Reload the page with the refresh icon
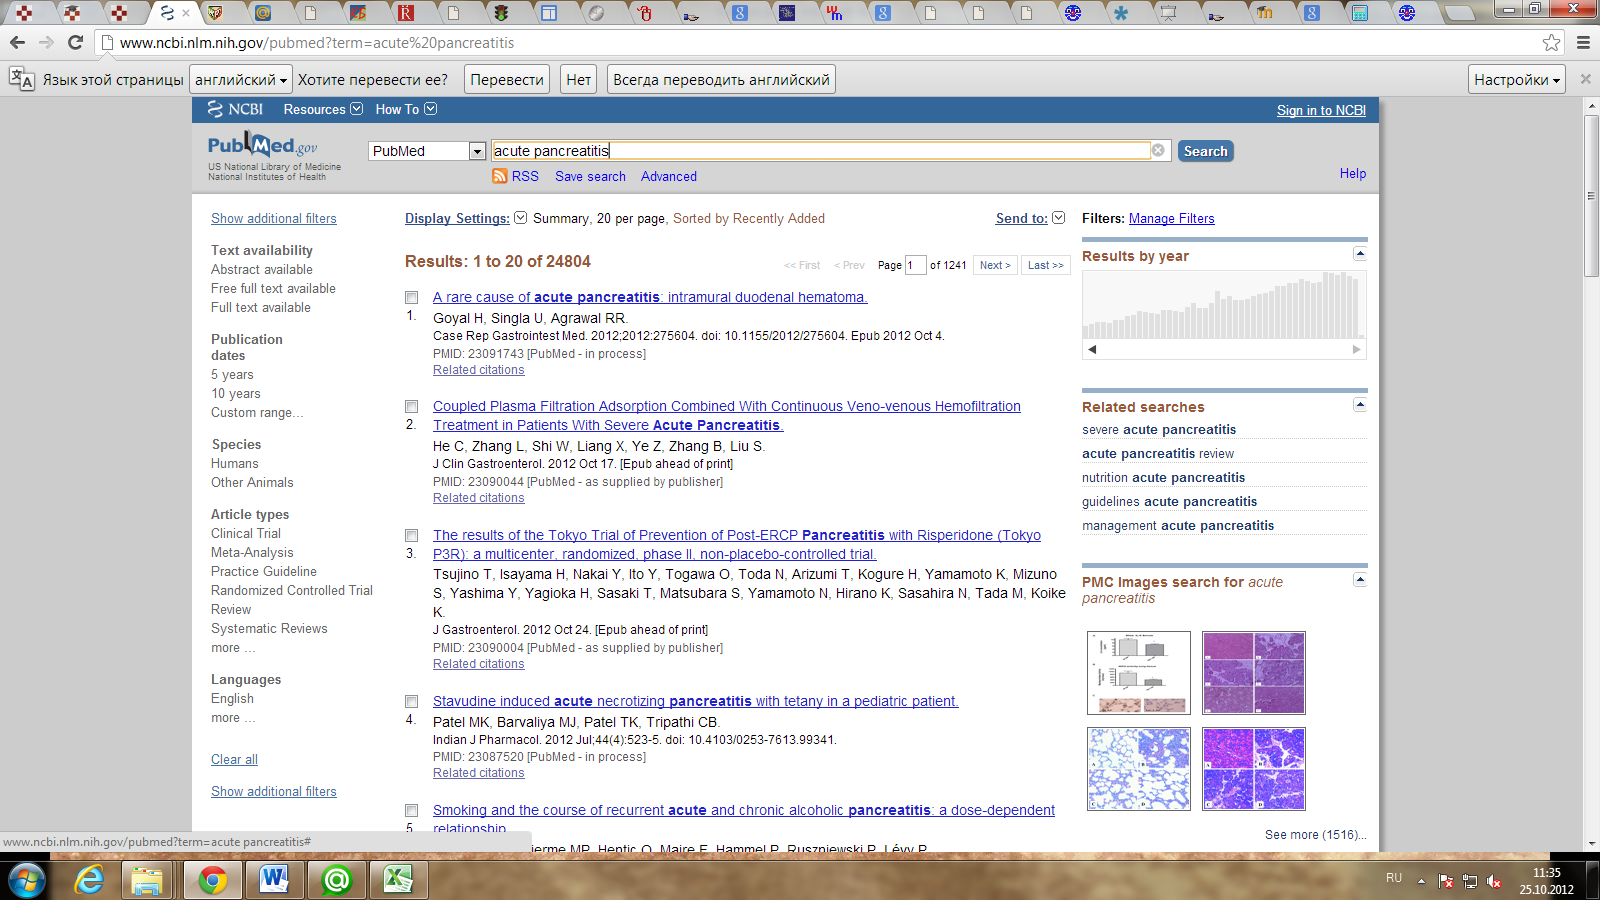Image resolution: width=1600 pixels, height=900 pixels. click(x=75, y=43)
